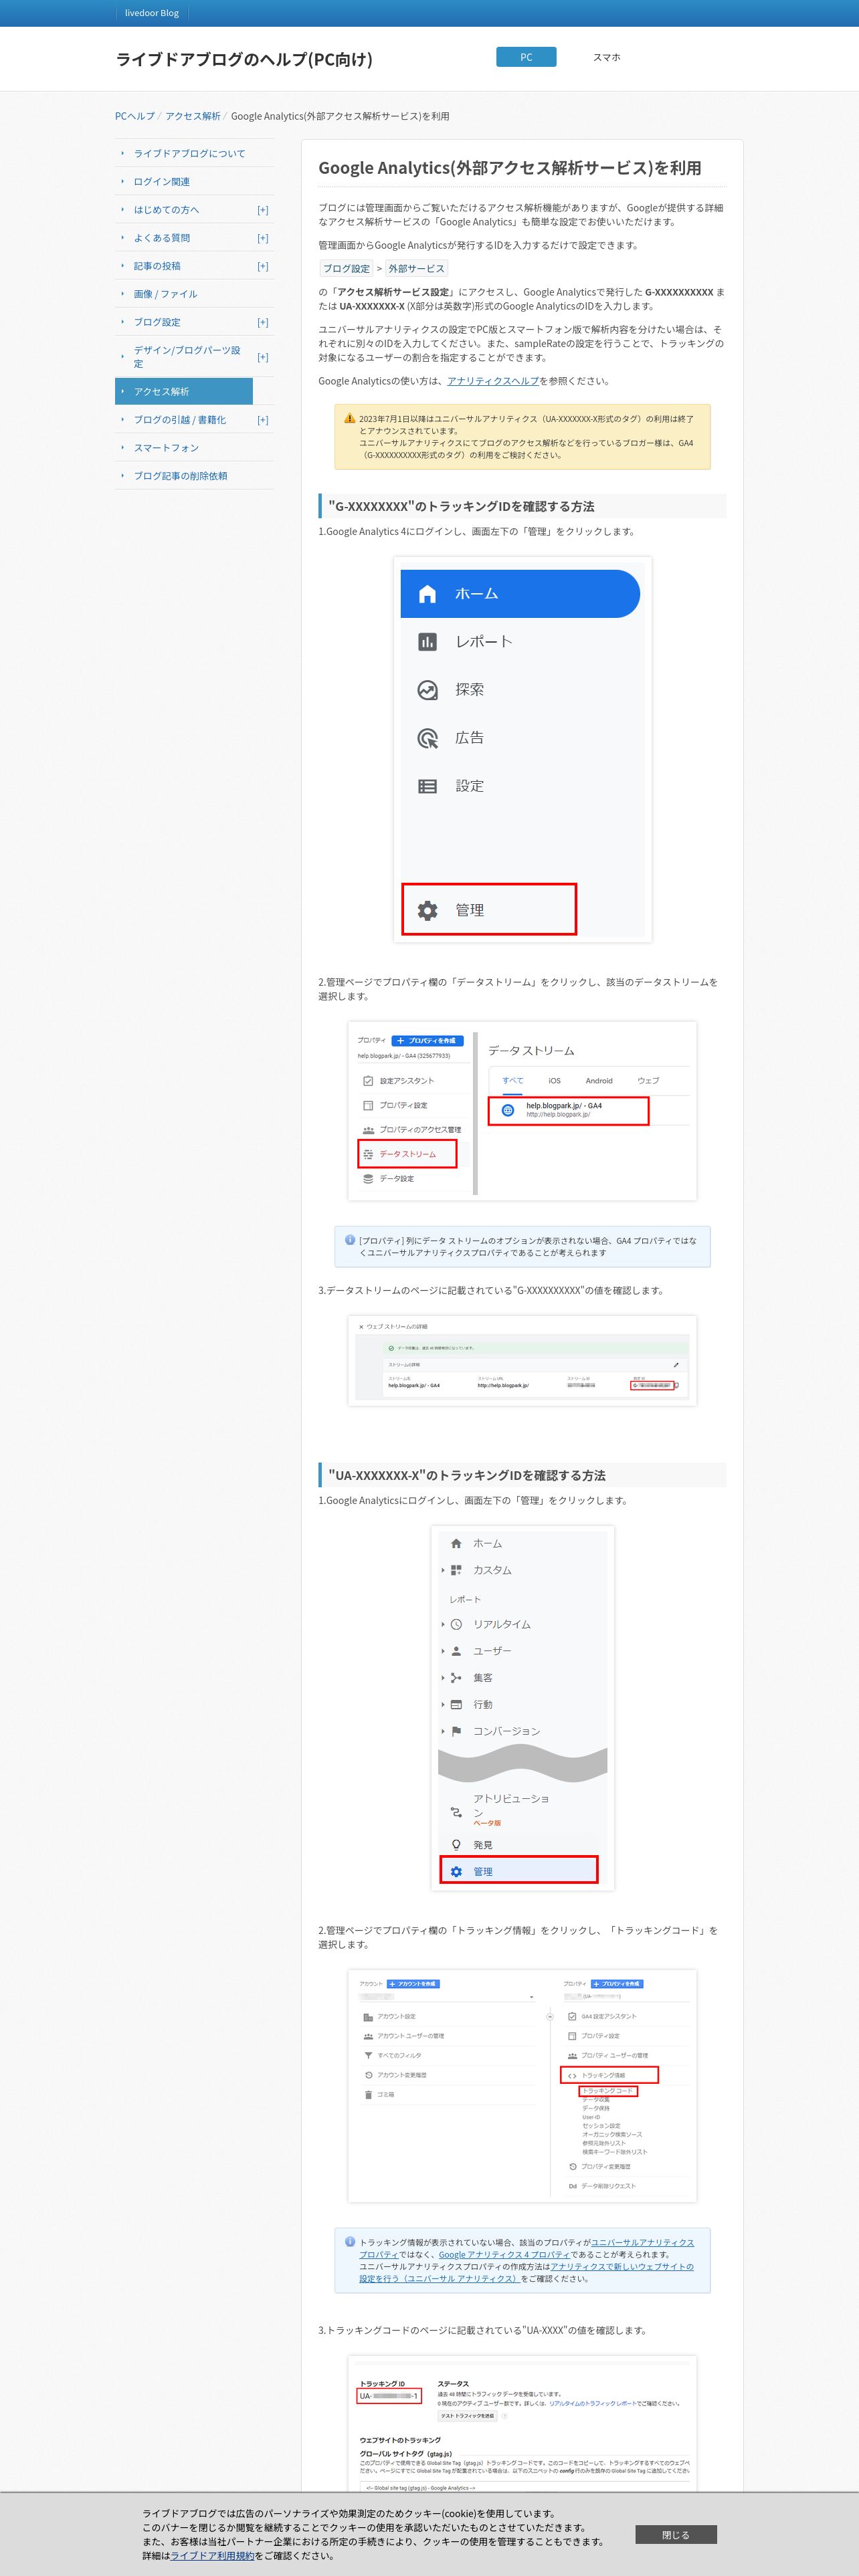Open ブログの引越 / 書籍化 sidebar item
The width and height of the screenshot is (859, 2576).
point(180,419)
